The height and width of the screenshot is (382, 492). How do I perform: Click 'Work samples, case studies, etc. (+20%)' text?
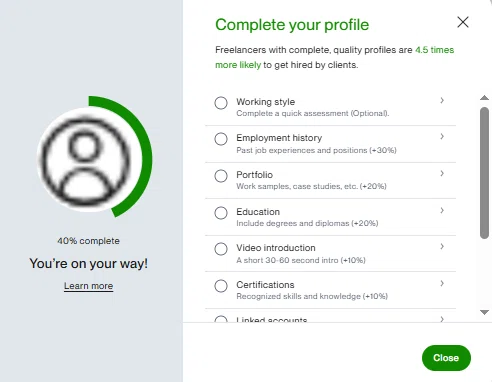[x=311, y=186]
